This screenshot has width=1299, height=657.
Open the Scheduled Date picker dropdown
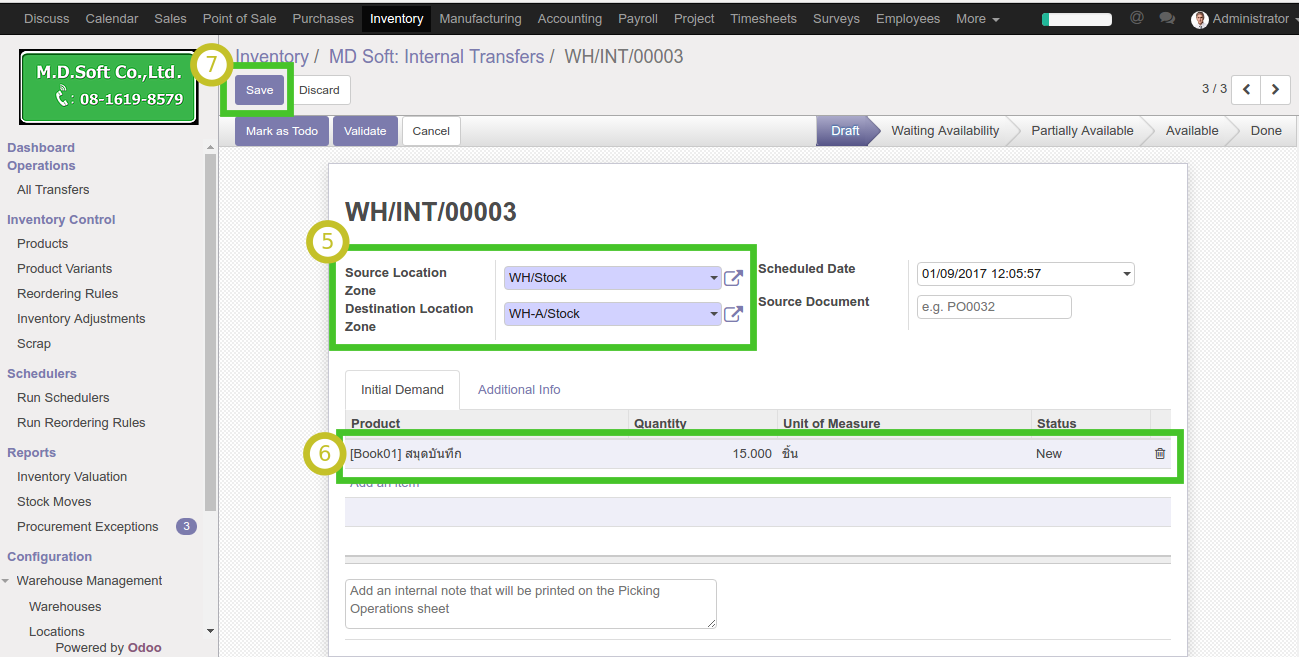1127,274
